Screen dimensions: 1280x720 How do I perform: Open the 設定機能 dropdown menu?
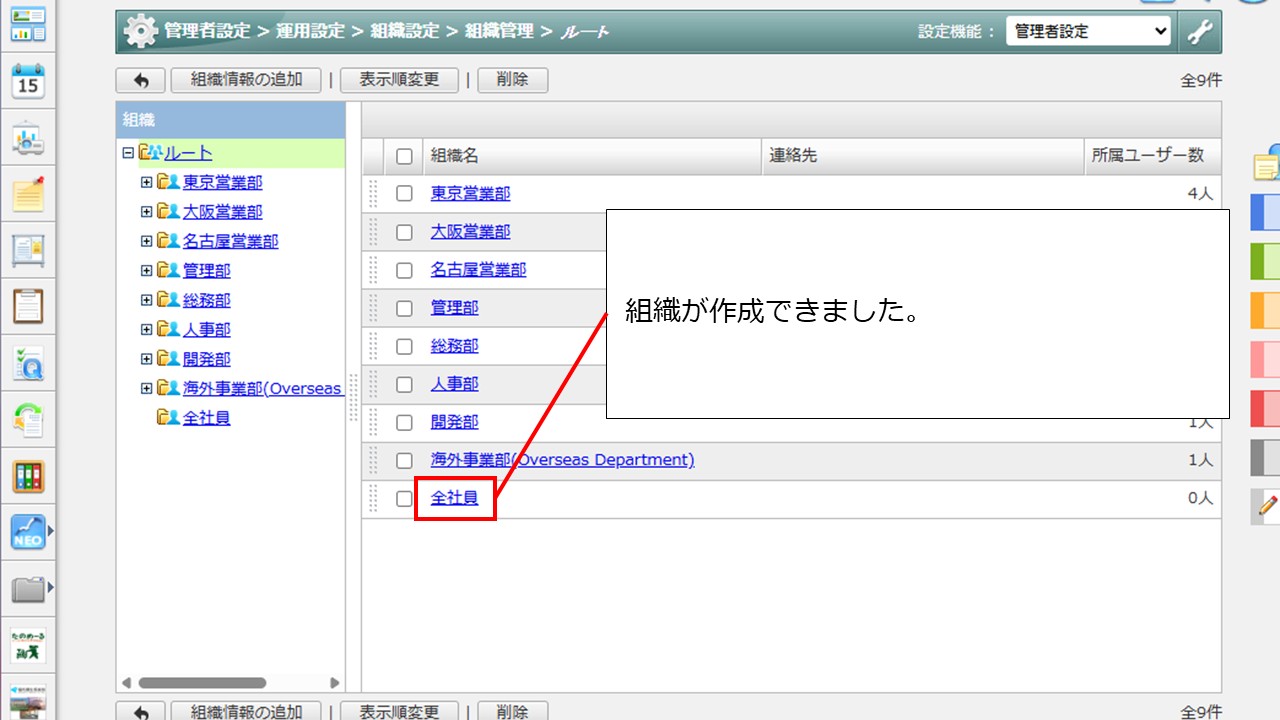click(1087, 32)
